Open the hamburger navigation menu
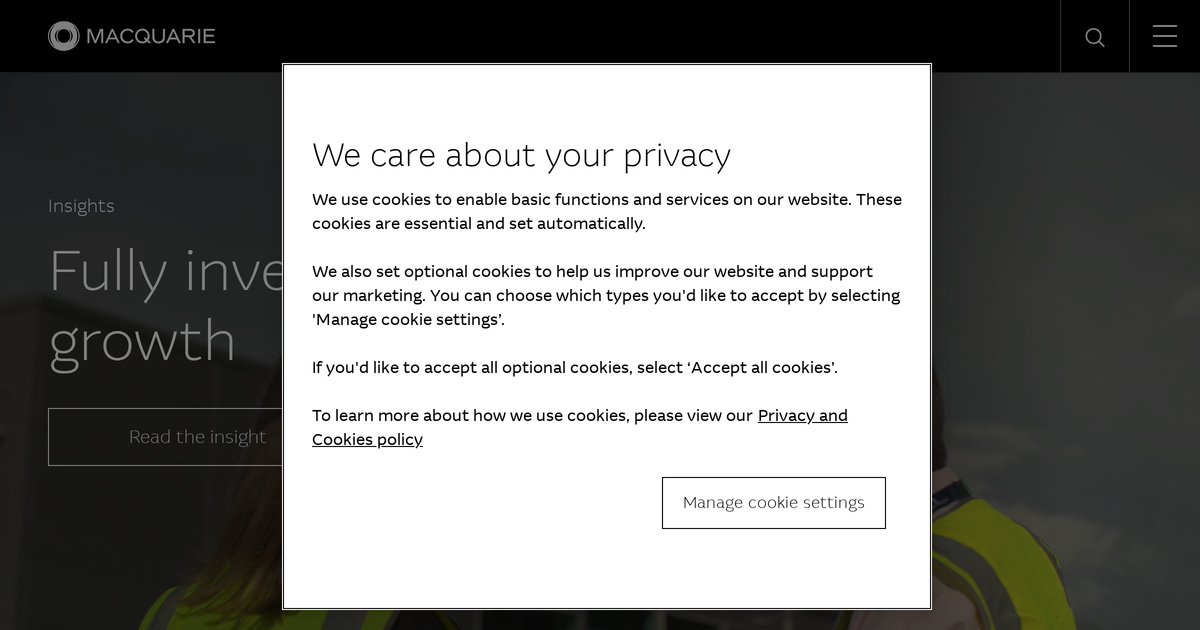The width and height of the screenshot is (1200, 630). 1164,37
